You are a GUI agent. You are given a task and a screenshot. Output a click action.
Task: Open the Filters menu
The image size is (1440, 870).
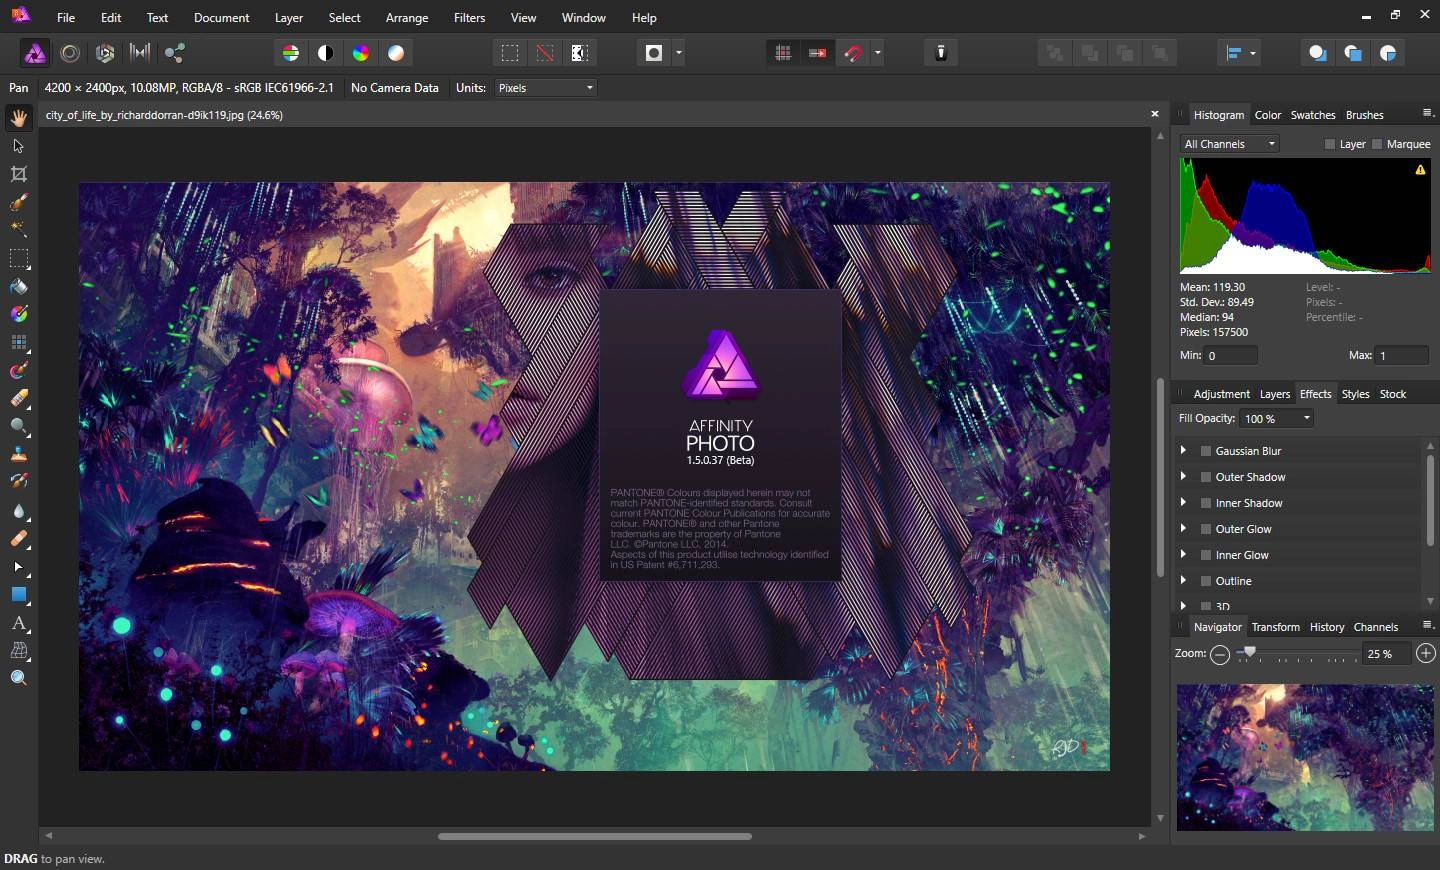click(x=469, y=18)
